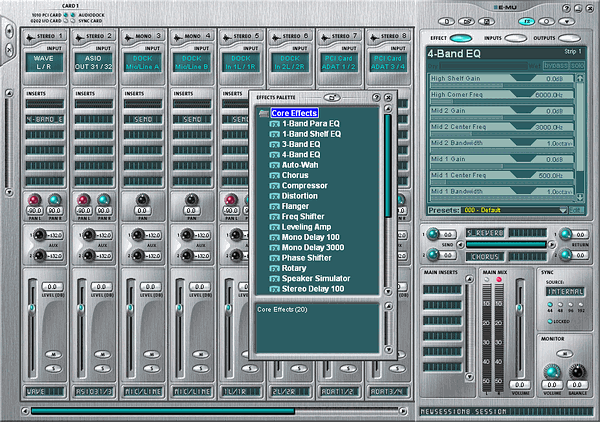Collapse the Core Effects folder
This screenshot has width=600, height=422.
263,113
